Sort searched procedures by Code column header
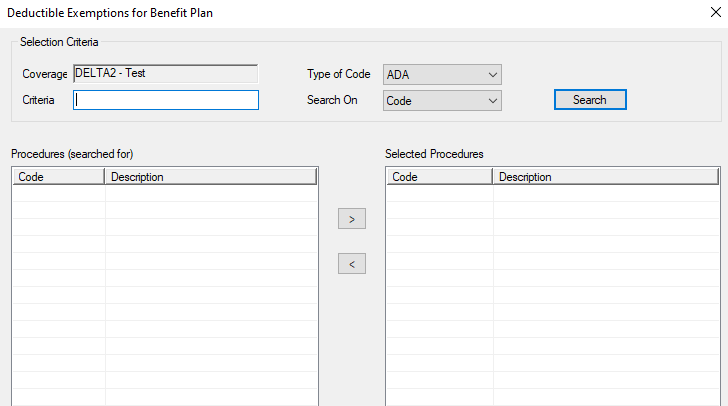The width and height of the screenshot is (728, 406). [58, 177]
